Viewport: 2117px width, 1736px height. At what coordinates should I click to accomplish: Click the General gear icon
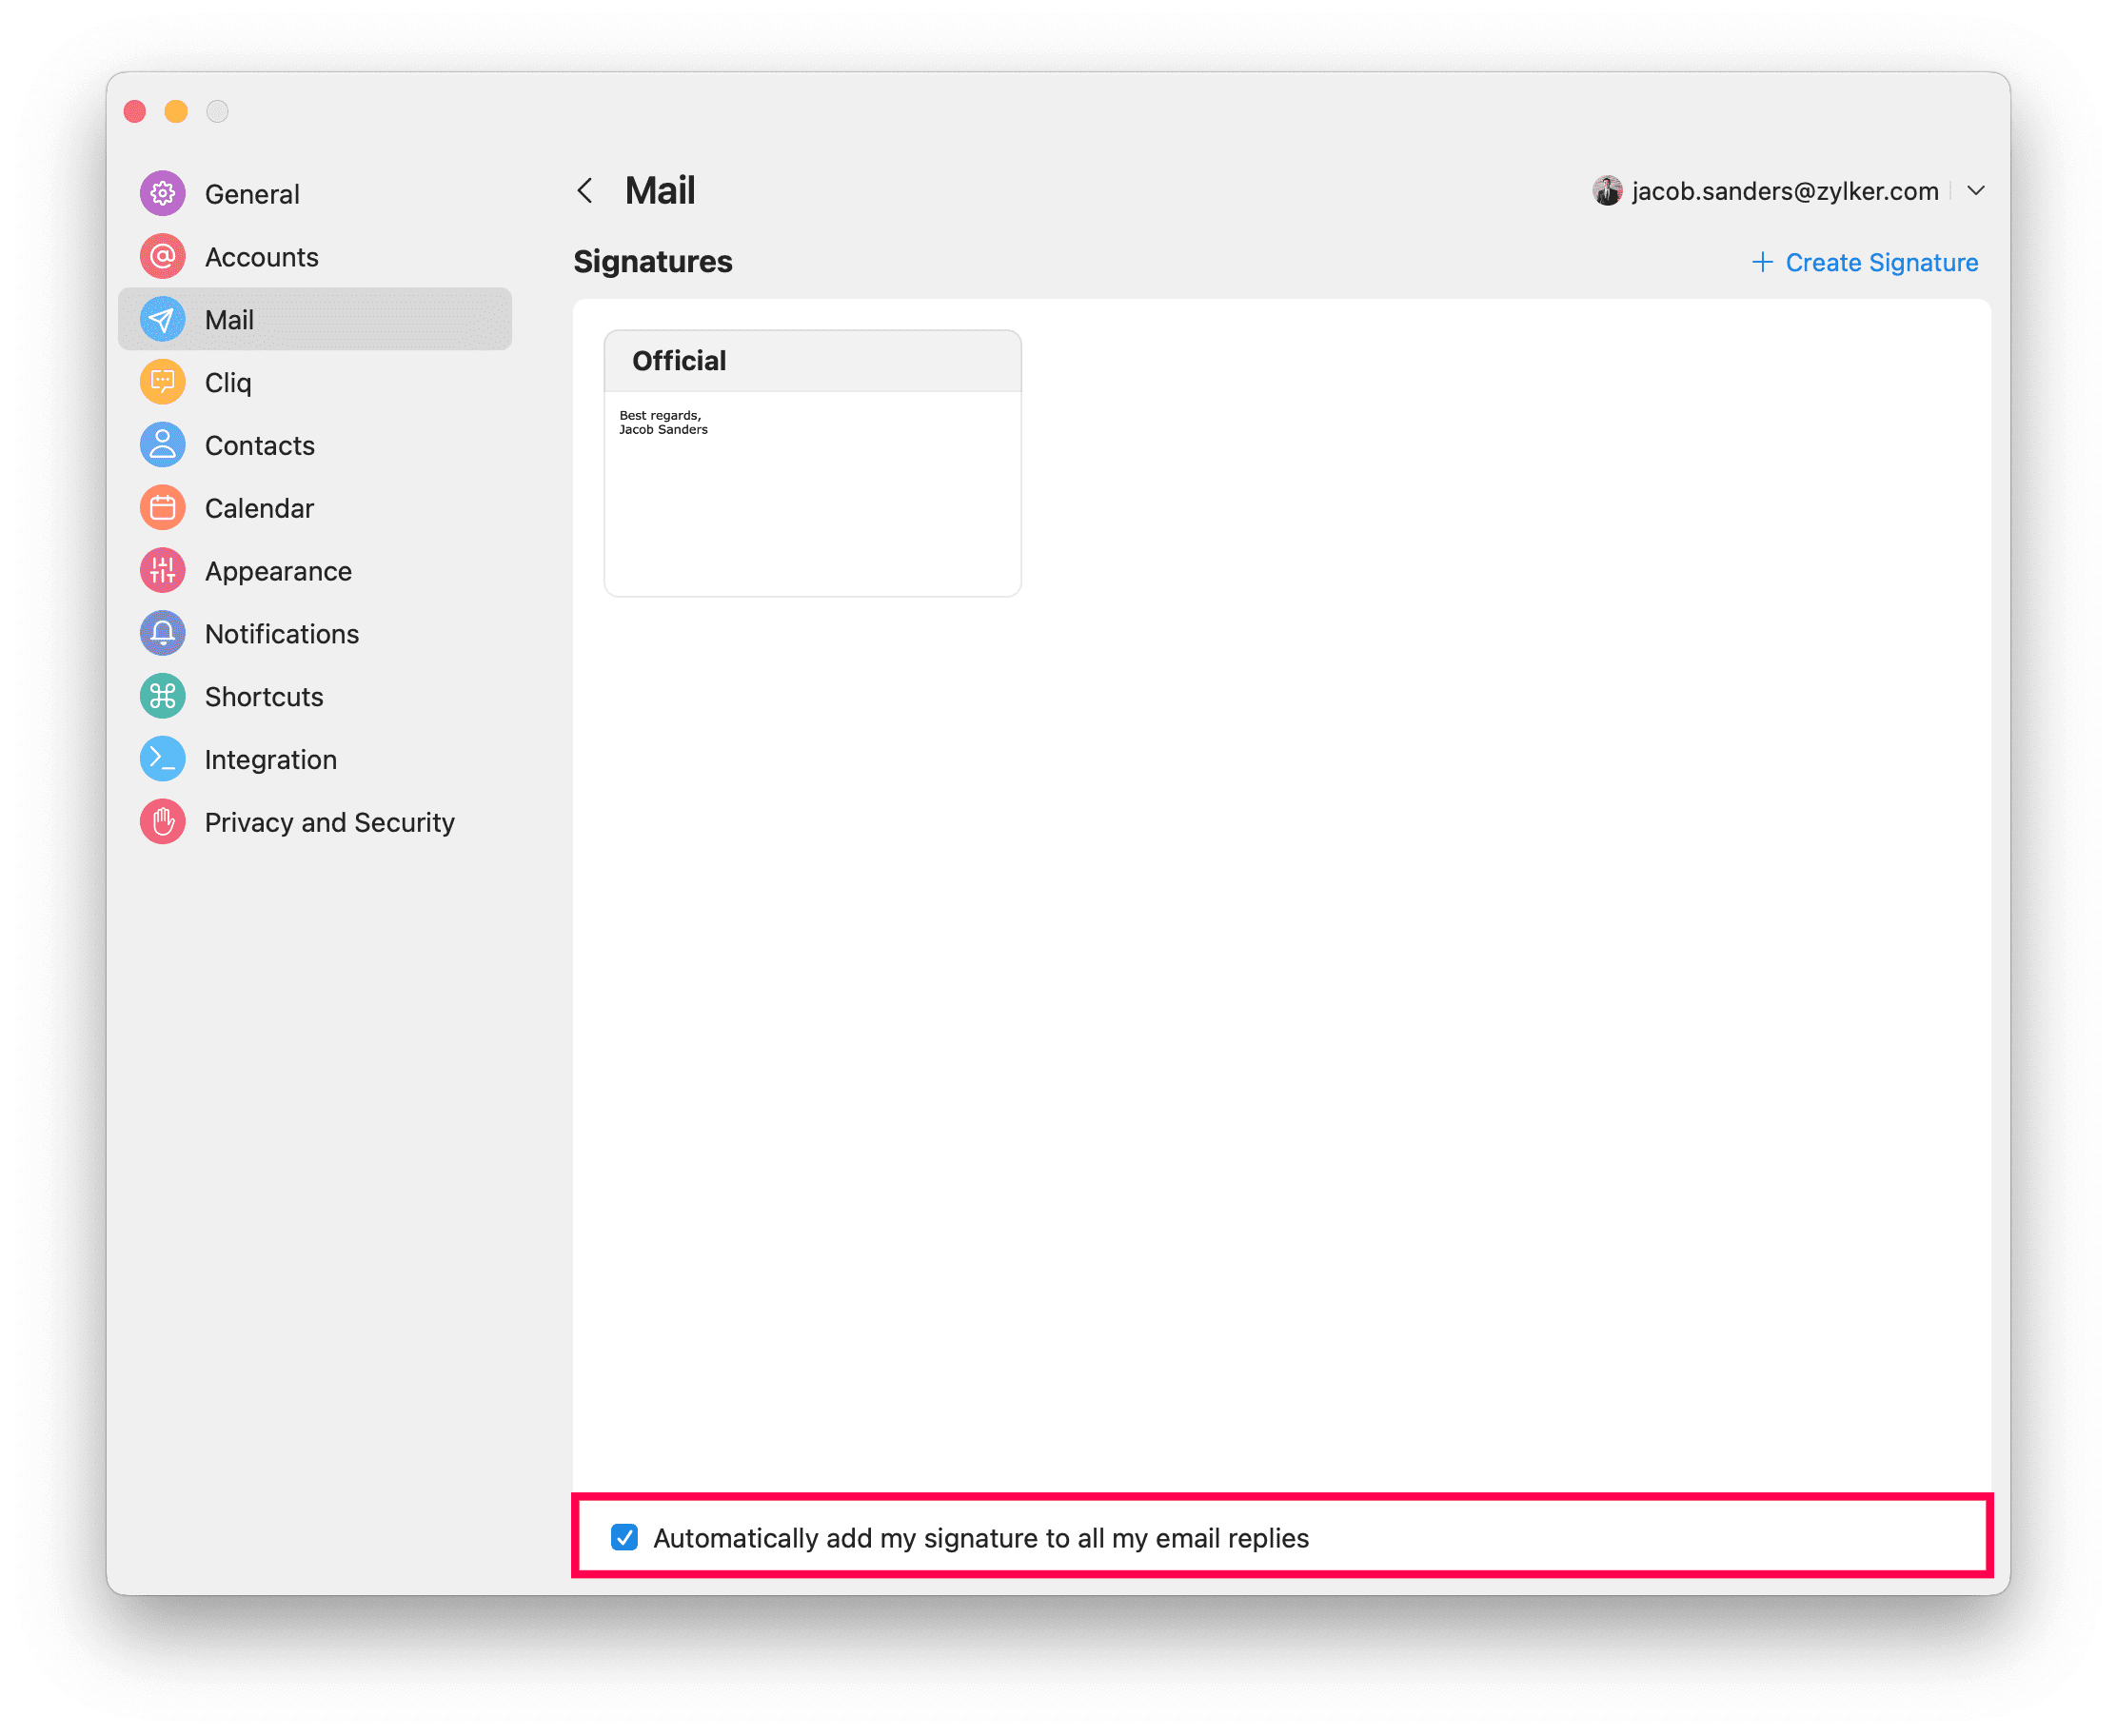pos(162,193)
